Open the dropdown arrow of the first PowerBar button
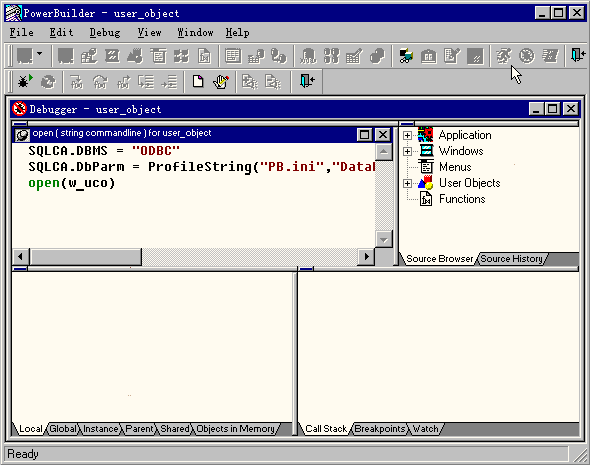This screenshot has width=590, height=465. coord(40,55)
